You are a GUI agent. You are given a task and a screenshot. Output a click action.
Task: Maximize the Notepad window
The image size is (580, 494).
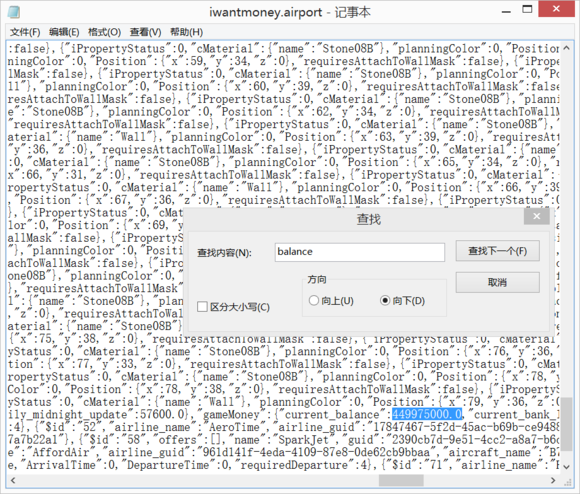[527, 9]
